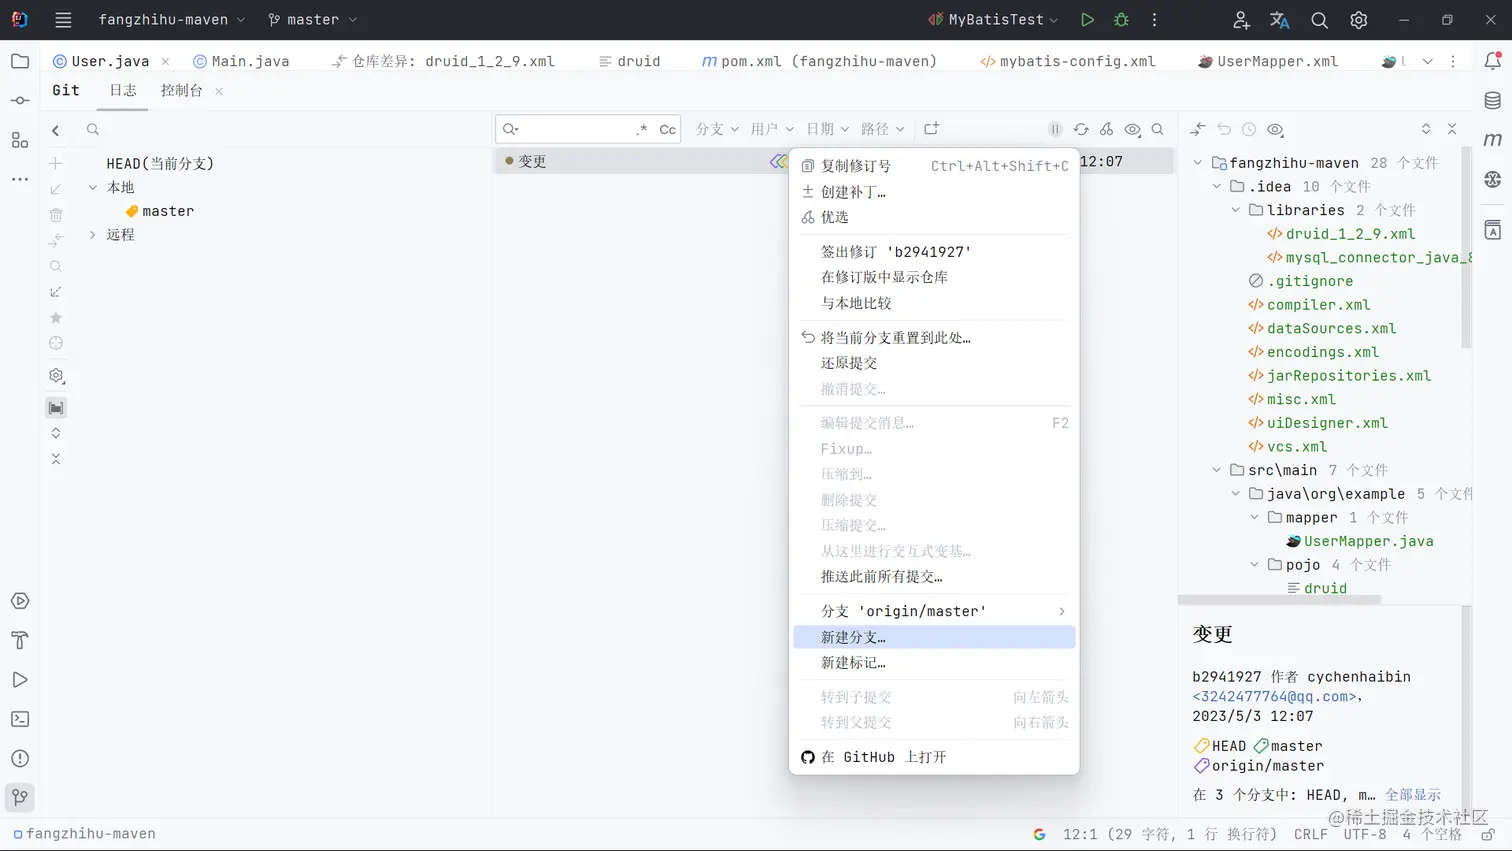The width and height of the screenshot is (1512, 851).
Task: Choose 新建分支… from the context menu
Action: pyautogui.click(x=934, y=637)
